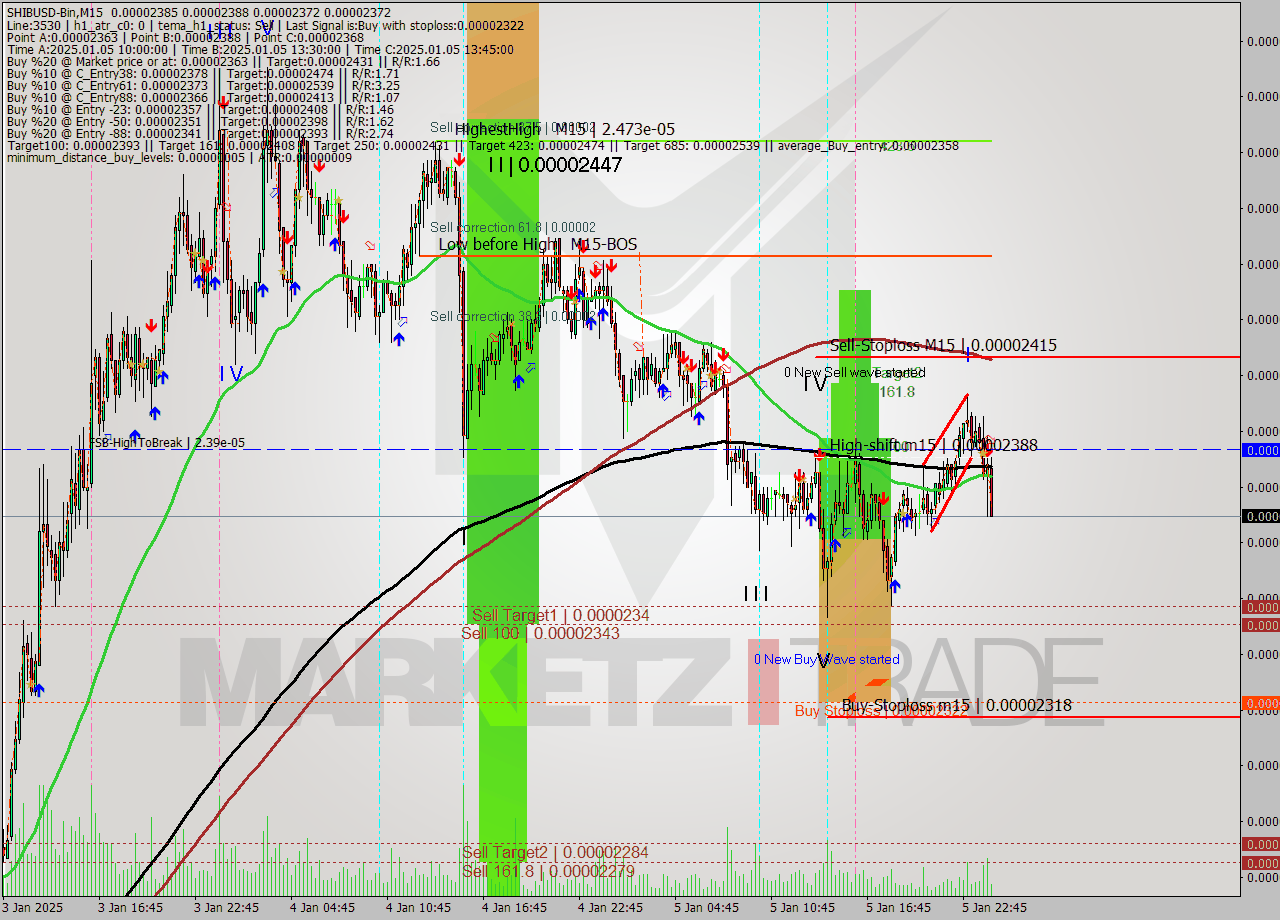Click the black 'I I I' wave marker
The width and height of the screenshot is (1280, 920).
click(x=756, y=593)
